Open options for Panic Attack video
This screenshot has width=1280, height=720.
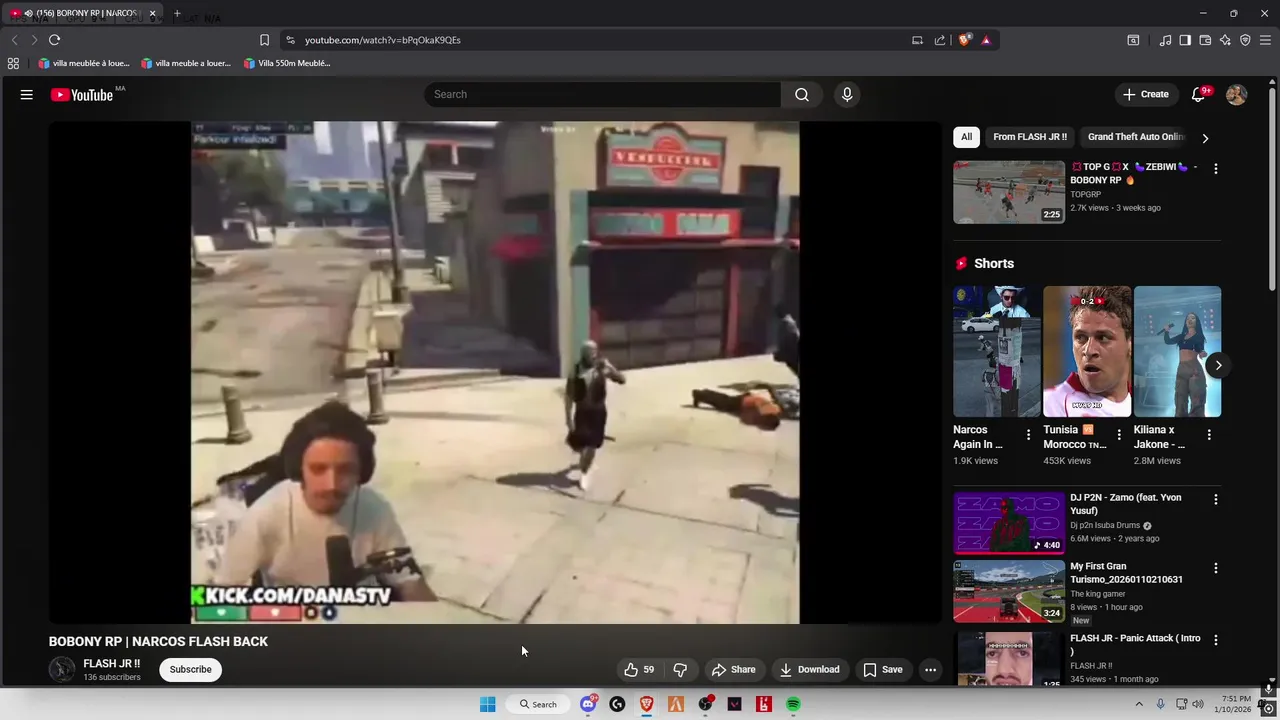(x=1216, y=640)
